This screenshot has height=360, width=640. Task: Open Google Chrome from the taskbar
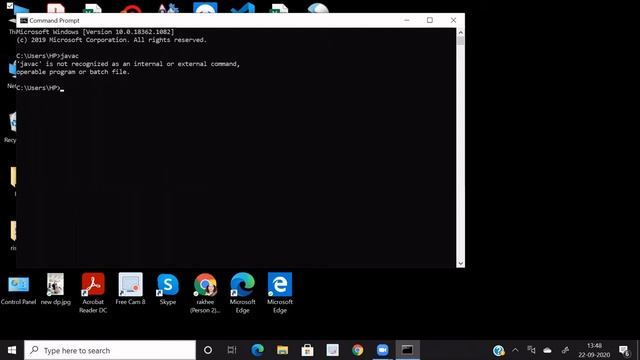(x=358, y=350)
